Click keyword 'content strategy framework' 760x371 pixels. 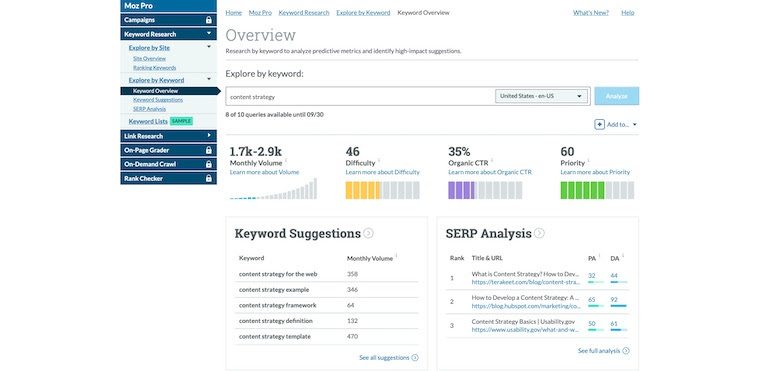[277, 305]
